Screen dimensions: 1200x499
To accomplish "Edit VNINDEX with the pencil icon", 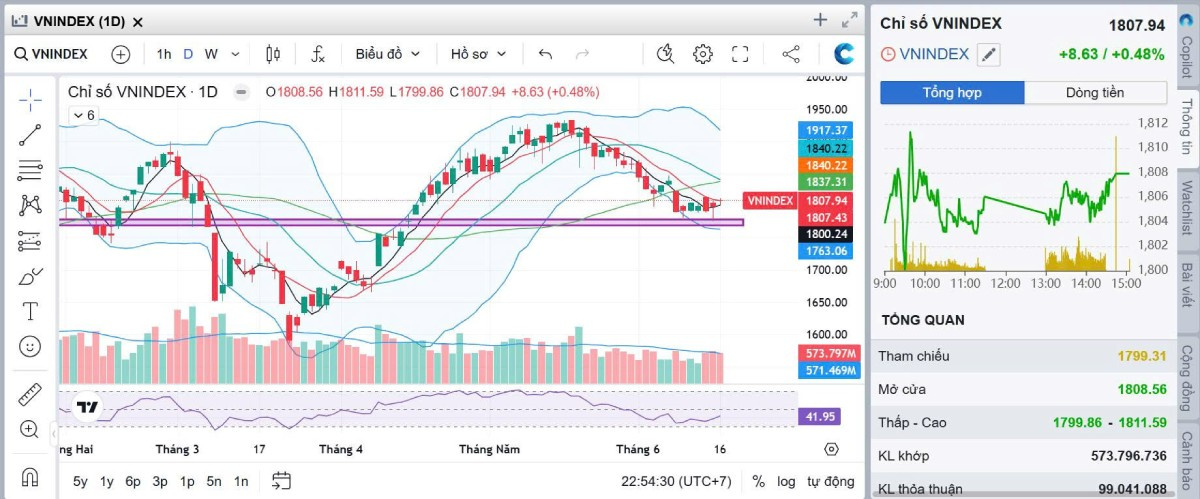I will click(989, 55).
